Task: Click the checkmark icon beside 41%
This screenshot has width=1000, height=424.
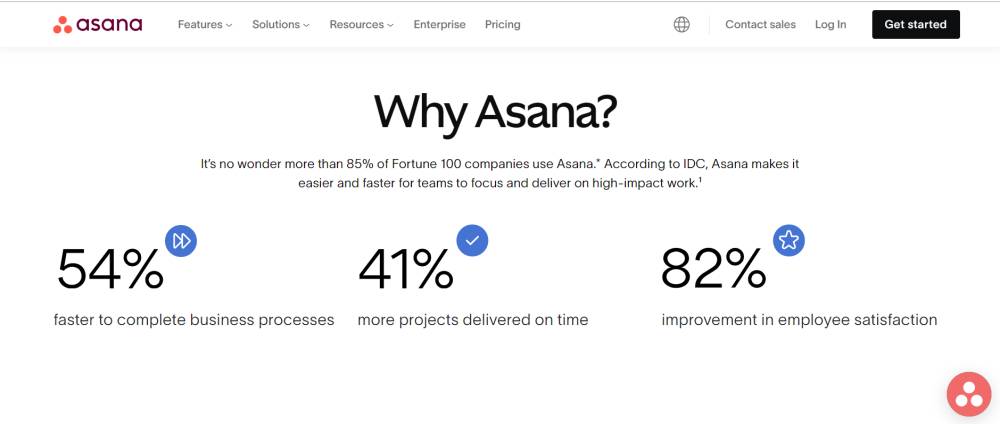Action: click(473, 240)
